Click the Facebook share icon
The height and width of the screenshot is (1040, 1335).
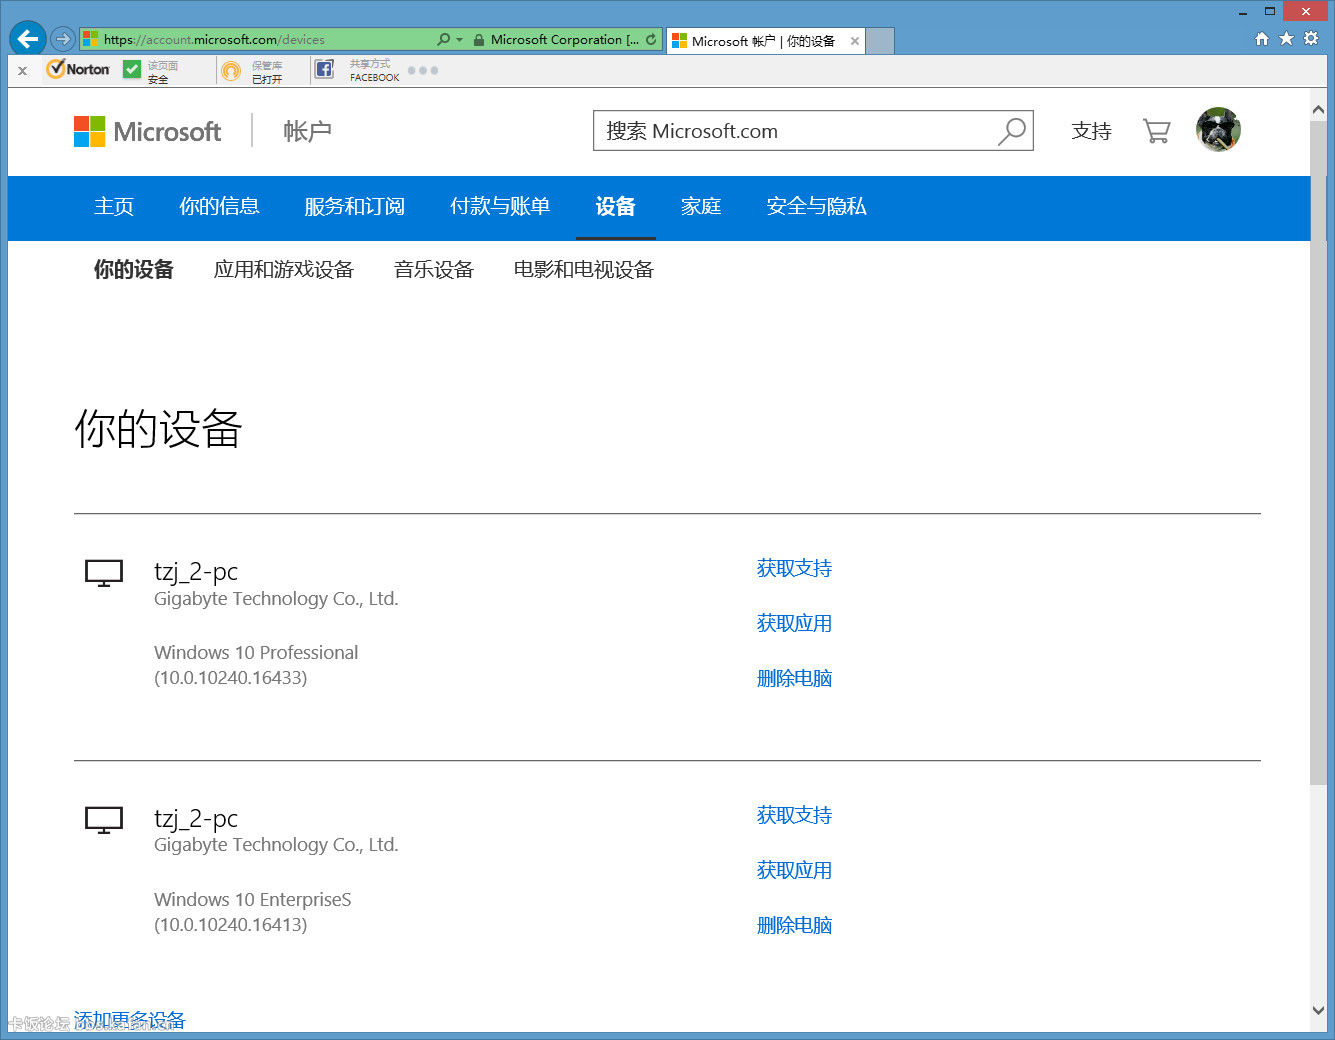coord(324,69)
